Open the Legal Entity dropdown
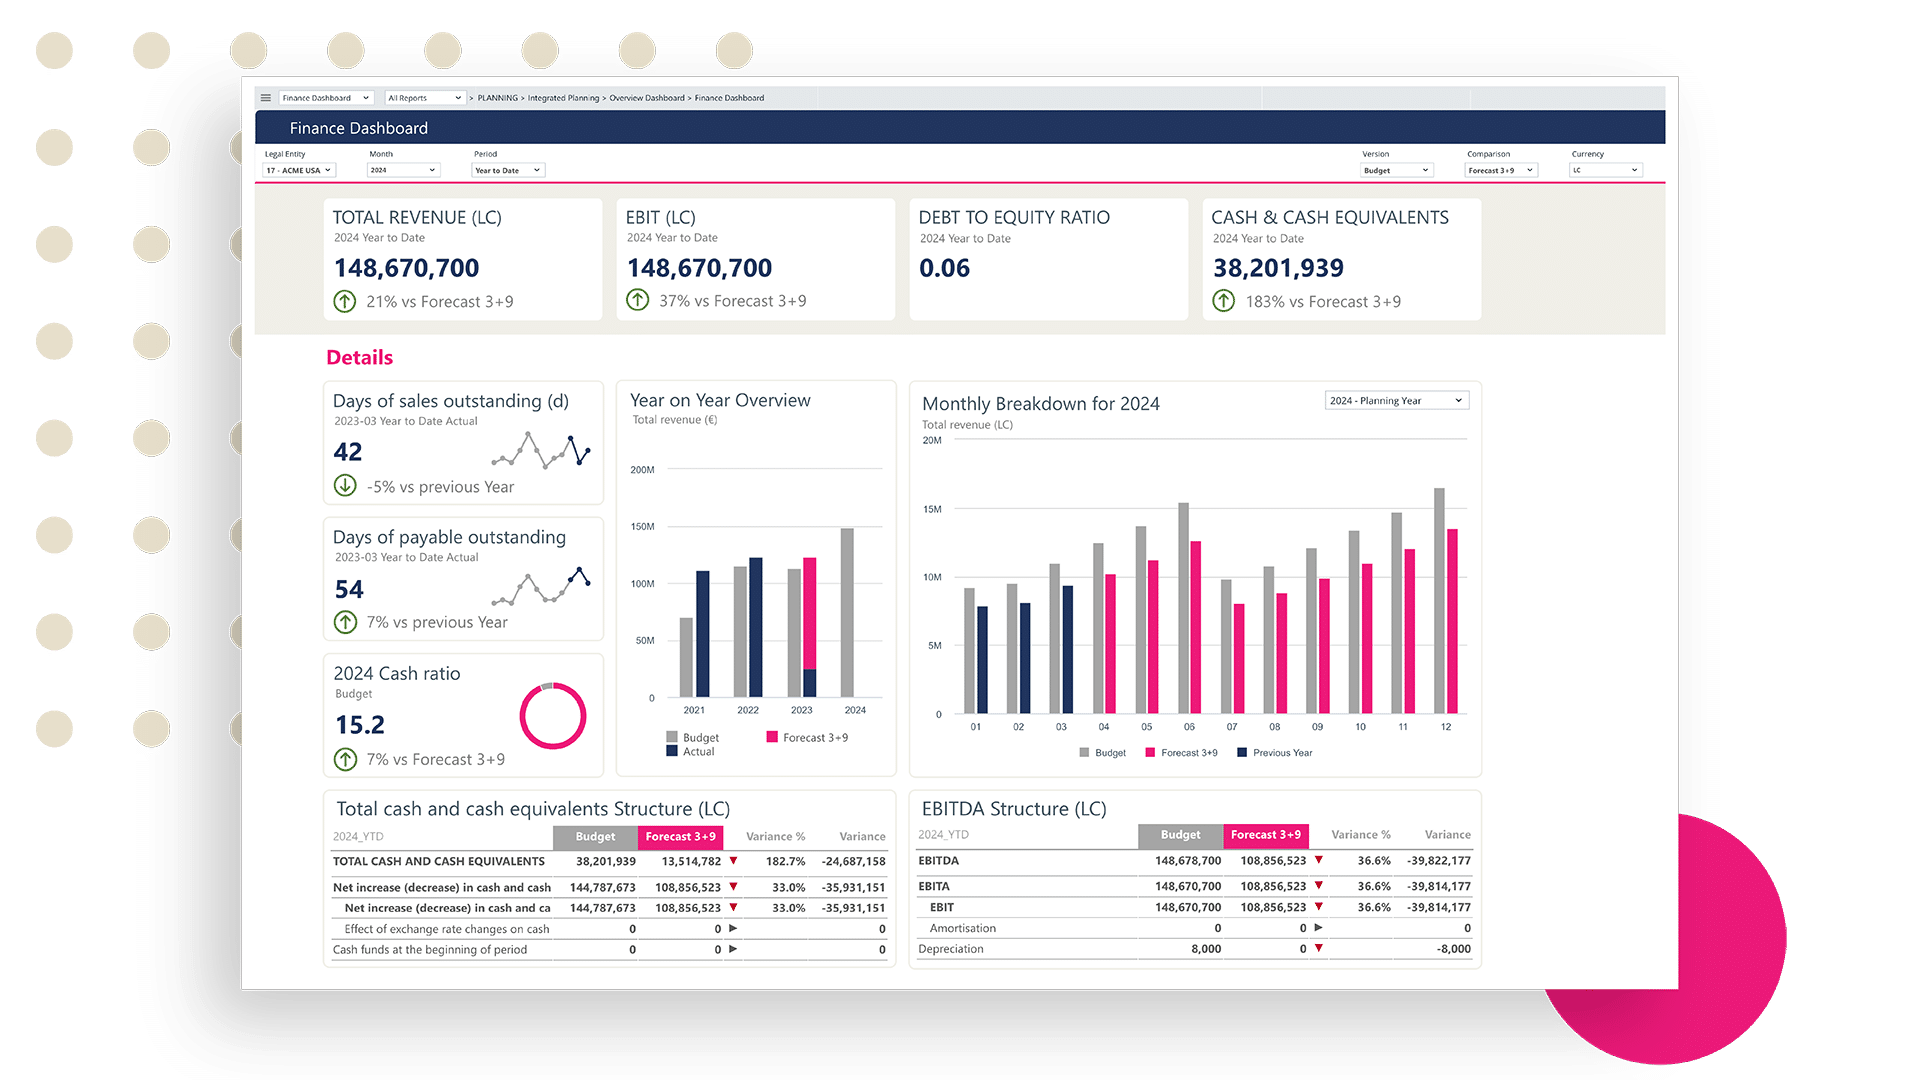Image resolution: width=1920 pixels, height=1080 pixels. (x=299, y=170)
